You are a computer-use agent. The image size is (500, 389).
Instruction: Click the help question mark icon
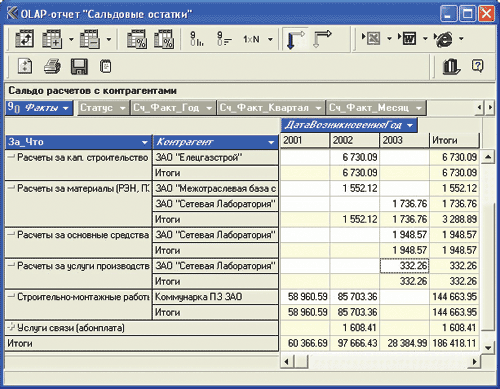point(477,66)
